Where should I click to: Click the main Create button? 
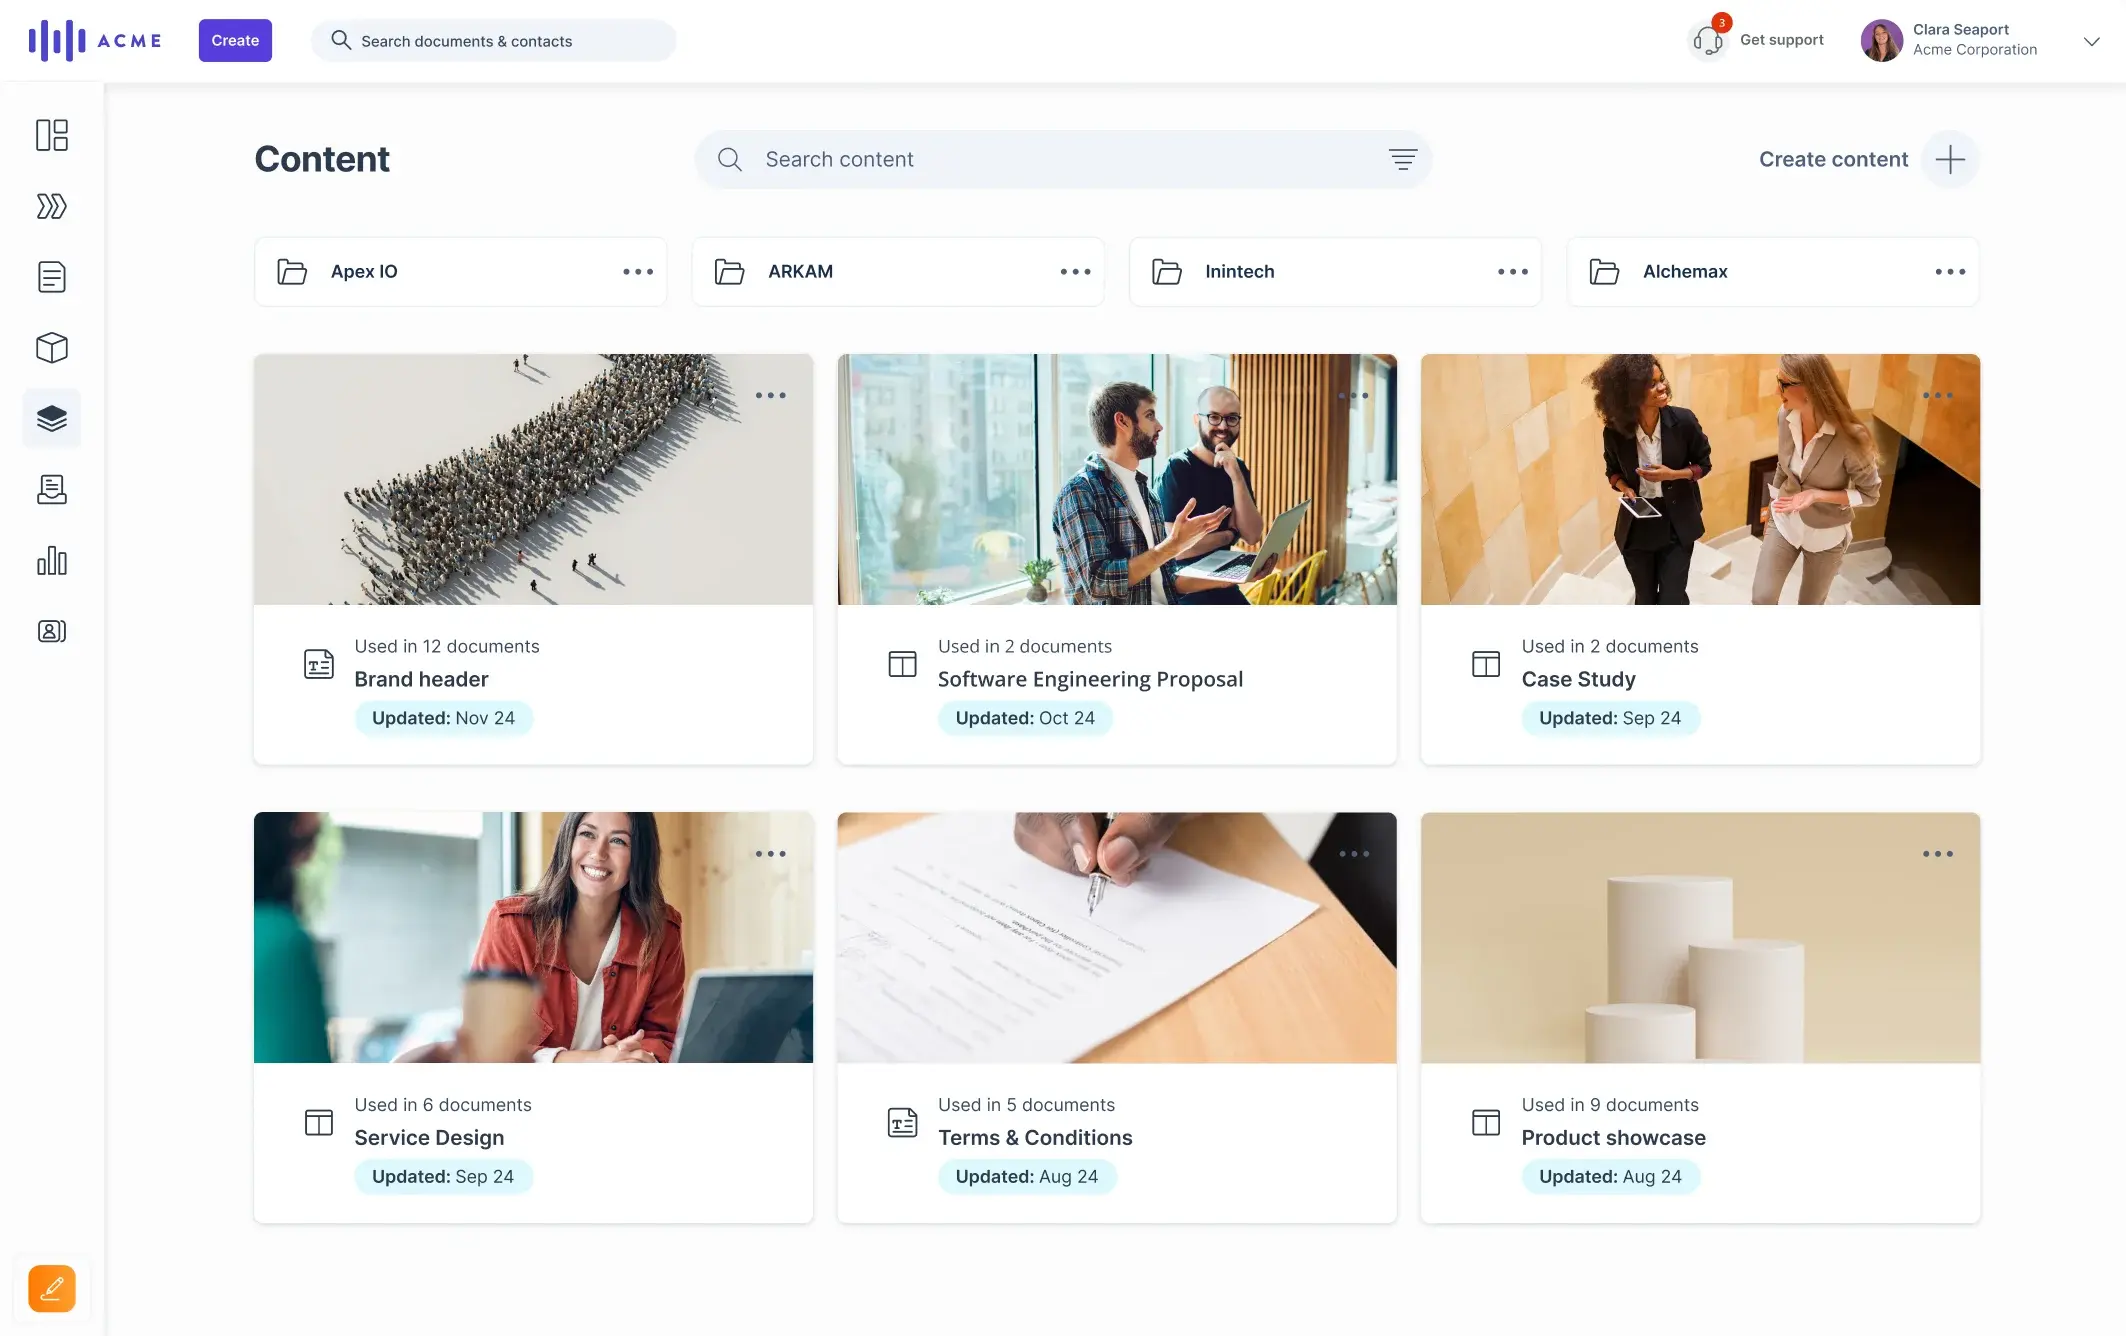pyautogui.click(x=234, y=38)
